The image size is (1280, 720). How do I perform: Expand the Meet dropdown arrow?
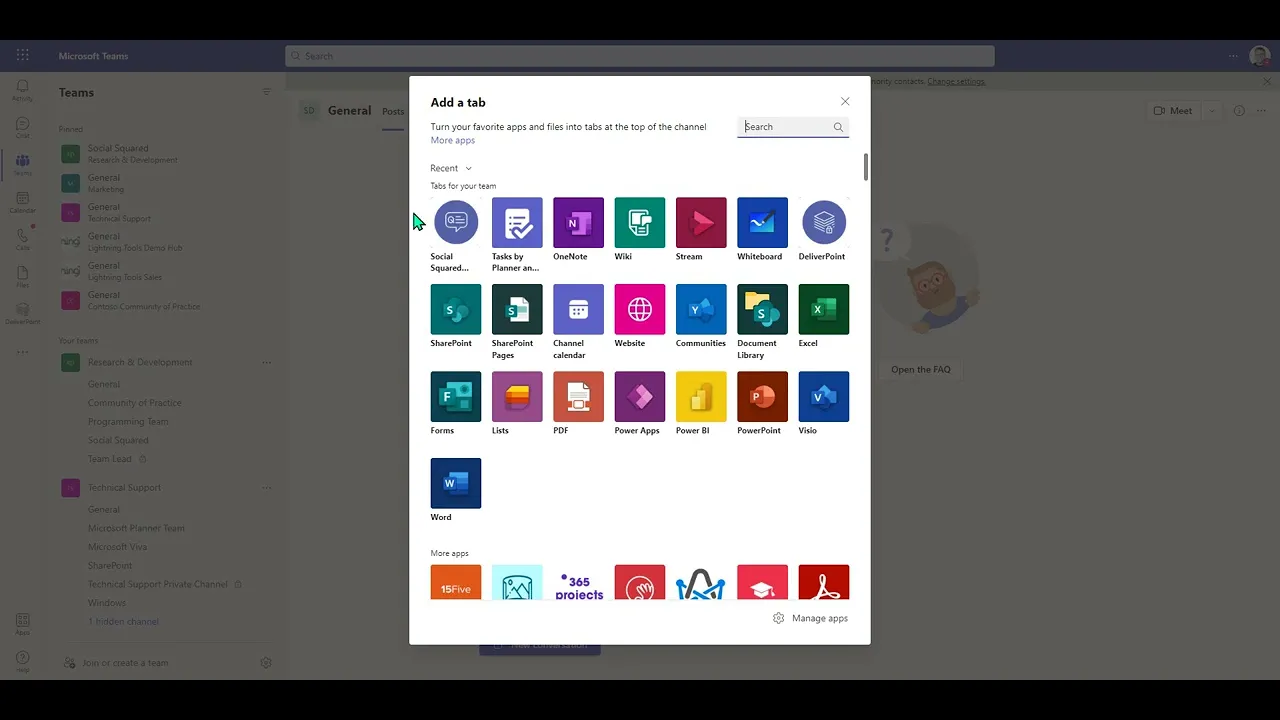(x=1211, y=111)
